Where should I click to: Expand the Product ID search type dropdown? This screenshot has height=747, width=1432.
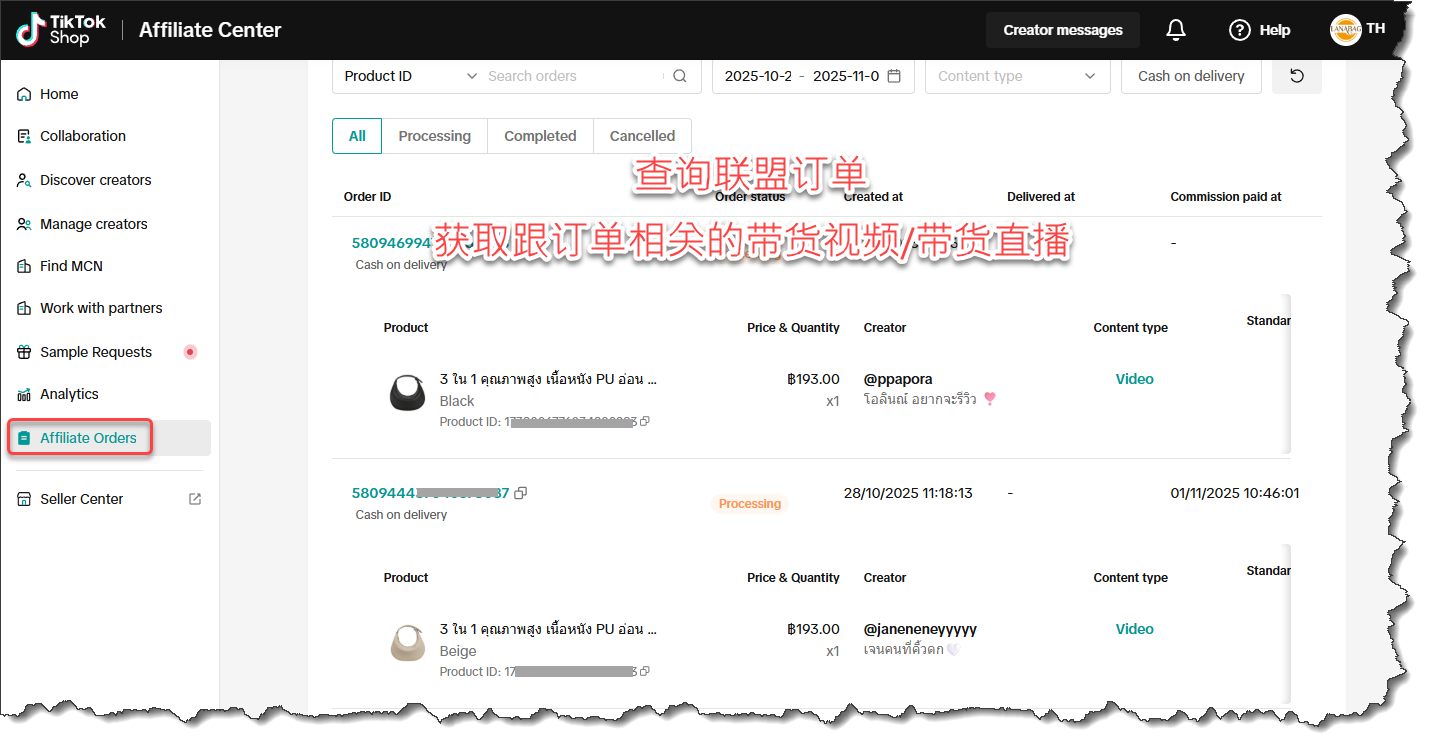tap(410, 76)
